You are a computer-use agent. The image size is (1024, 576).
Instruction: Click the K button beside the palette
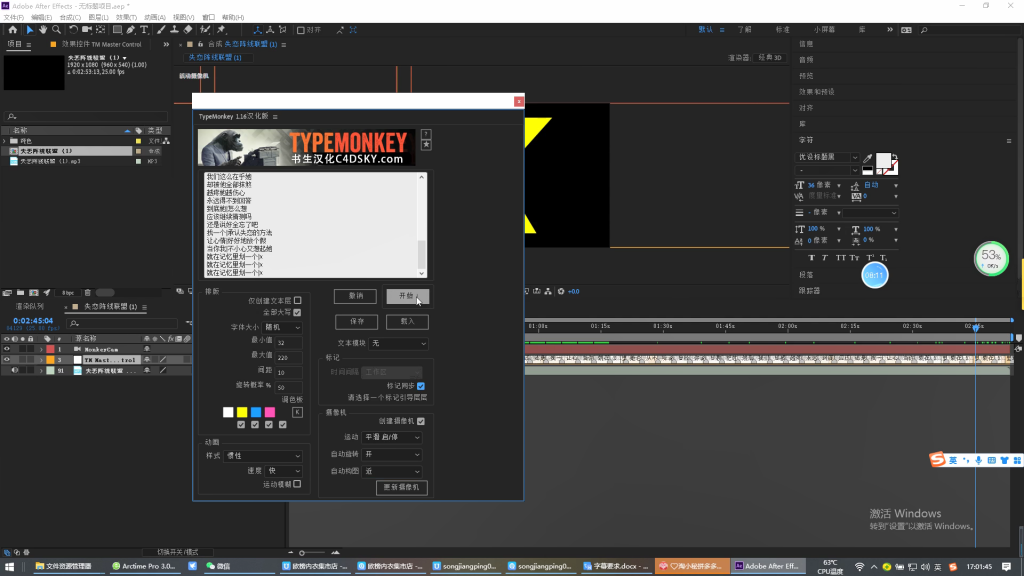point(297,412)
